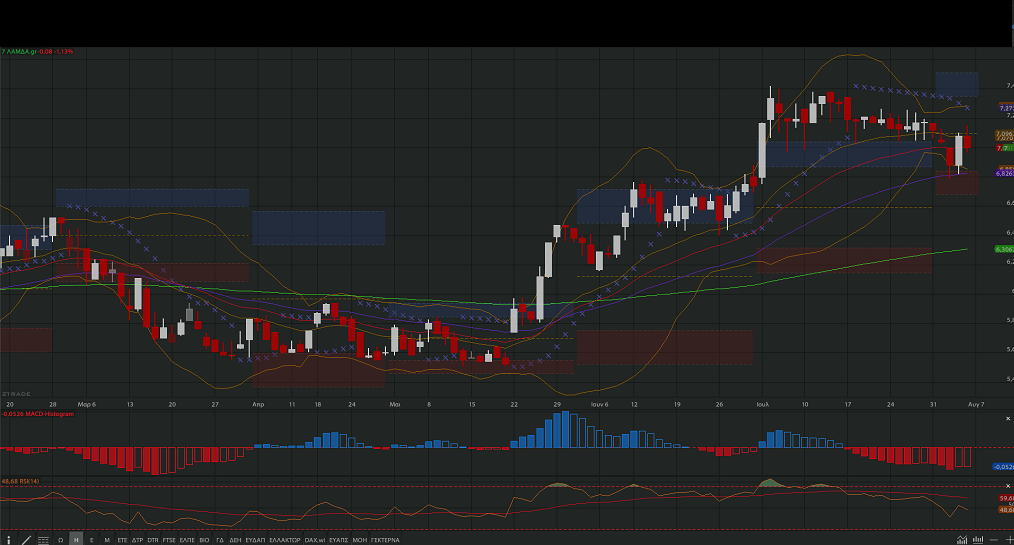Image resolution: width=1014 pixels, height=545 pixels.
Task: Open the chart indicators icon
Action: tap(962, 540)
